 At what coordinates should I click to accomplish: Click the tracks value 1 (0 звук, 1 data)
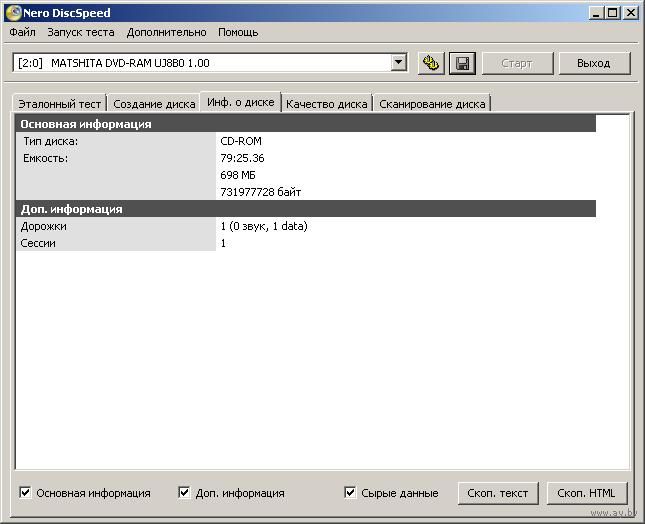click(264, 226)
